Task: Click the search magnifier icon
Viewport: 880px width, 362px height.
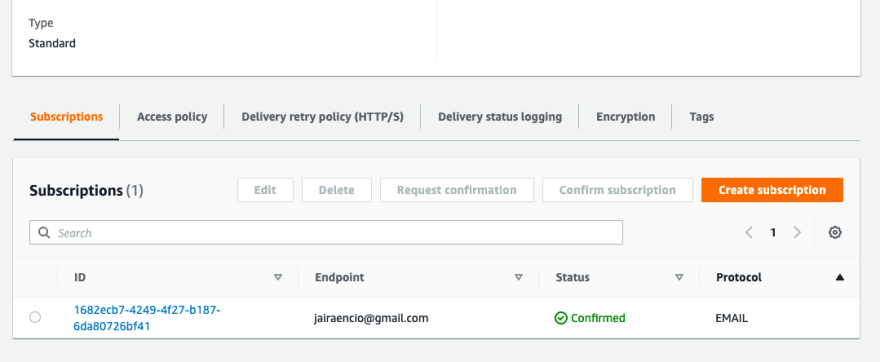Action: [x=44, y=232]
